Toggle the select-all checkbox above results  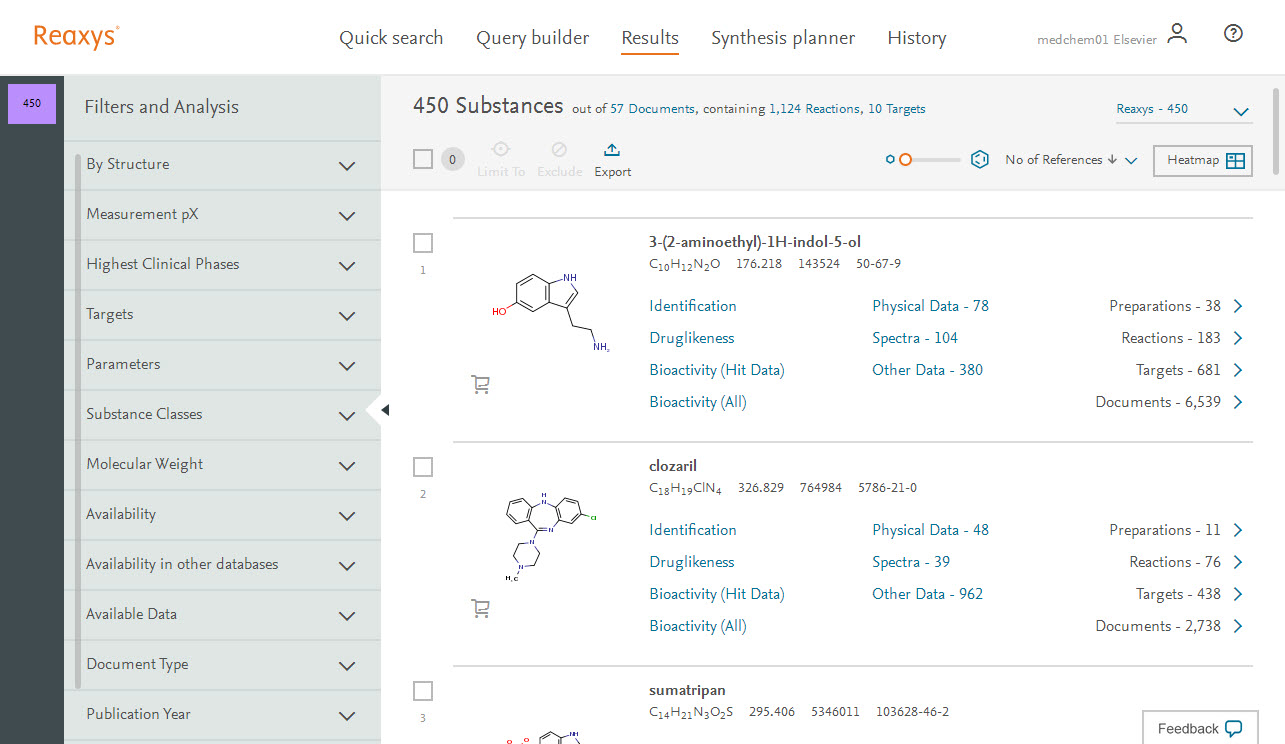click(423, 159)
